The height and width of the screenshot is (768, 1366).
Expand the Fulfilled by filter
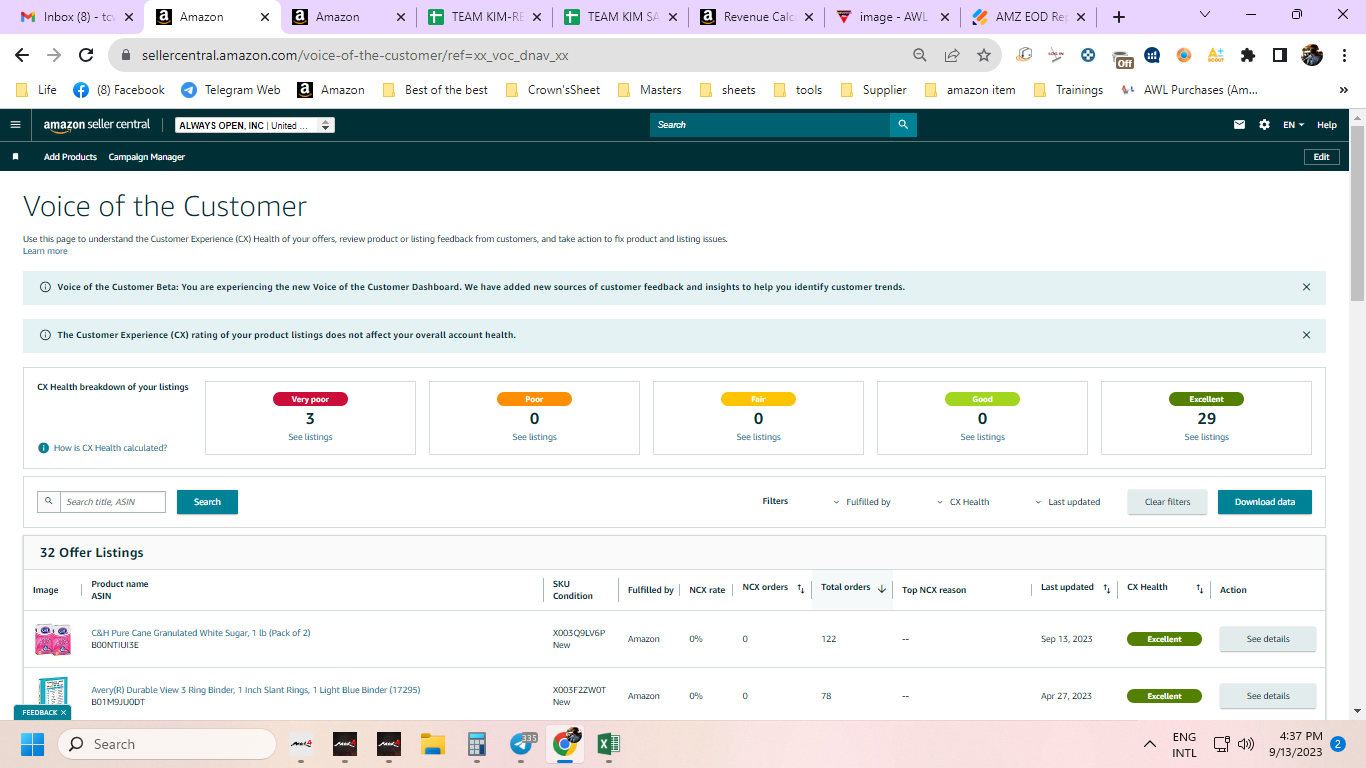tap(862, 502)
